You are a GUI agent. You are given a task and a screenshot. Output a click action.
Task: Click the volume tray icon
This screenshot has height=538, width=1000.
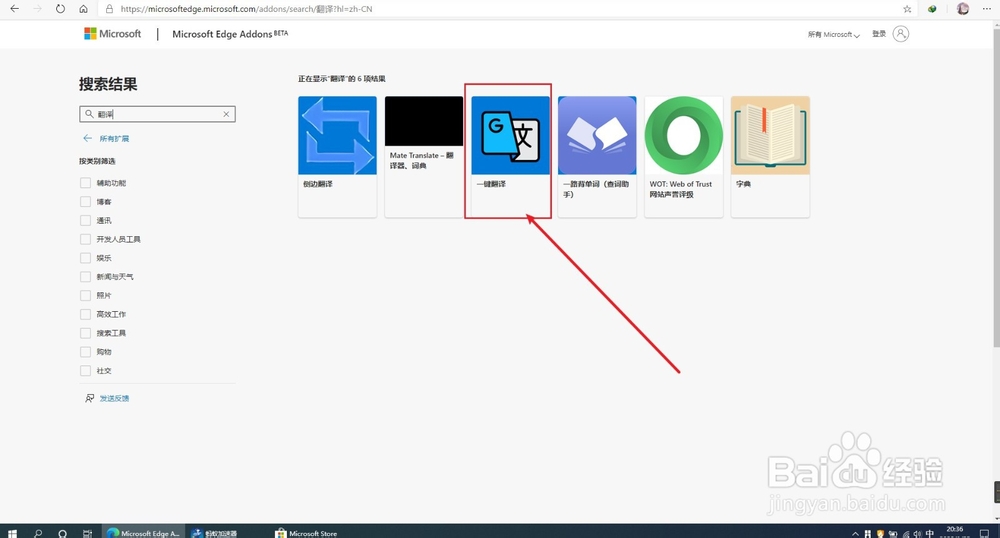tap(917, 534)
